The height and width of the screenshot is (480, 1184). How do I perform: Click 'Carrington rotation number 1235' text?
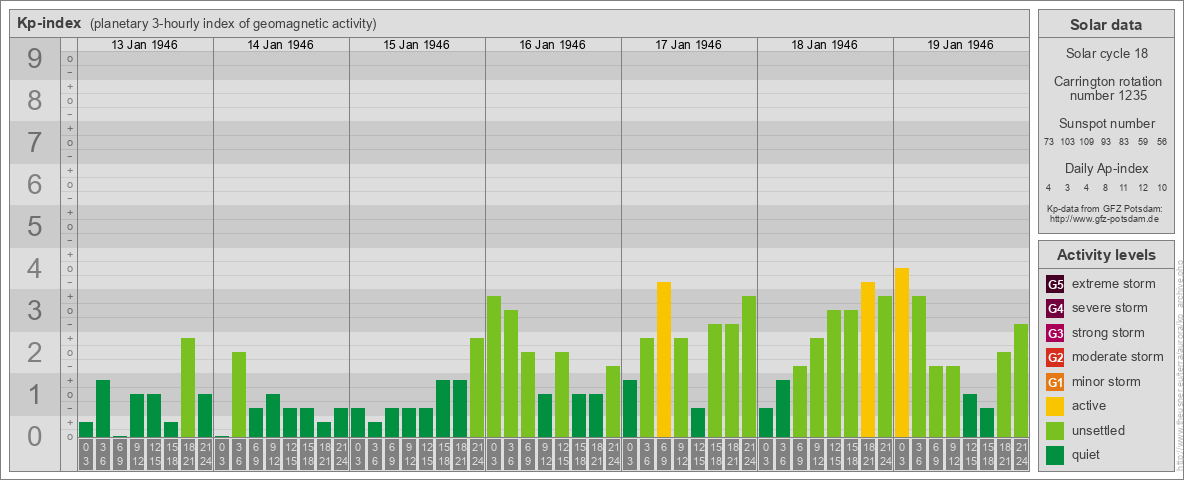1106,88
